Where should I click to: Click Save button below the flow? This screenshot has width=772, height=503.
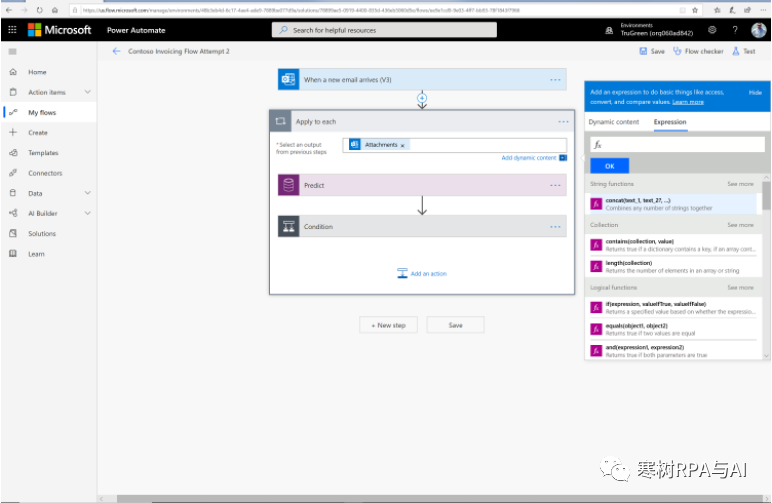pyautogui.click(x=455, y=325)
